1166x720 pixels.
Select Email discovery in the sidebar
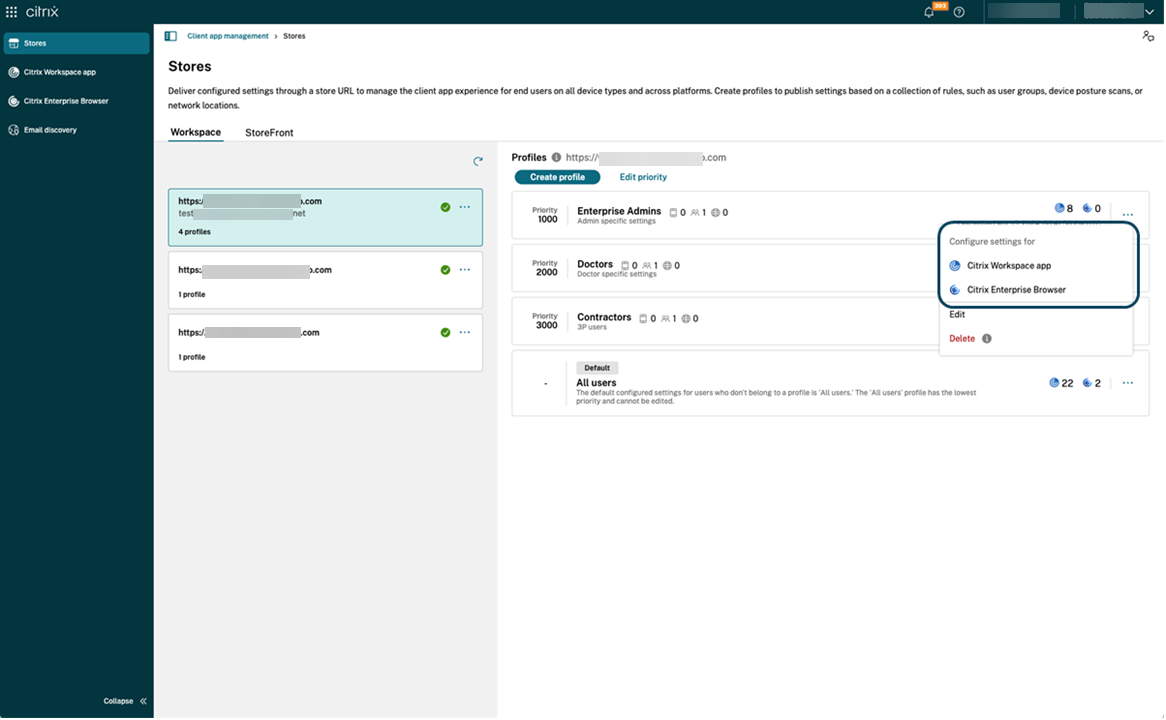pyautogui.click(x=49, y=129)
